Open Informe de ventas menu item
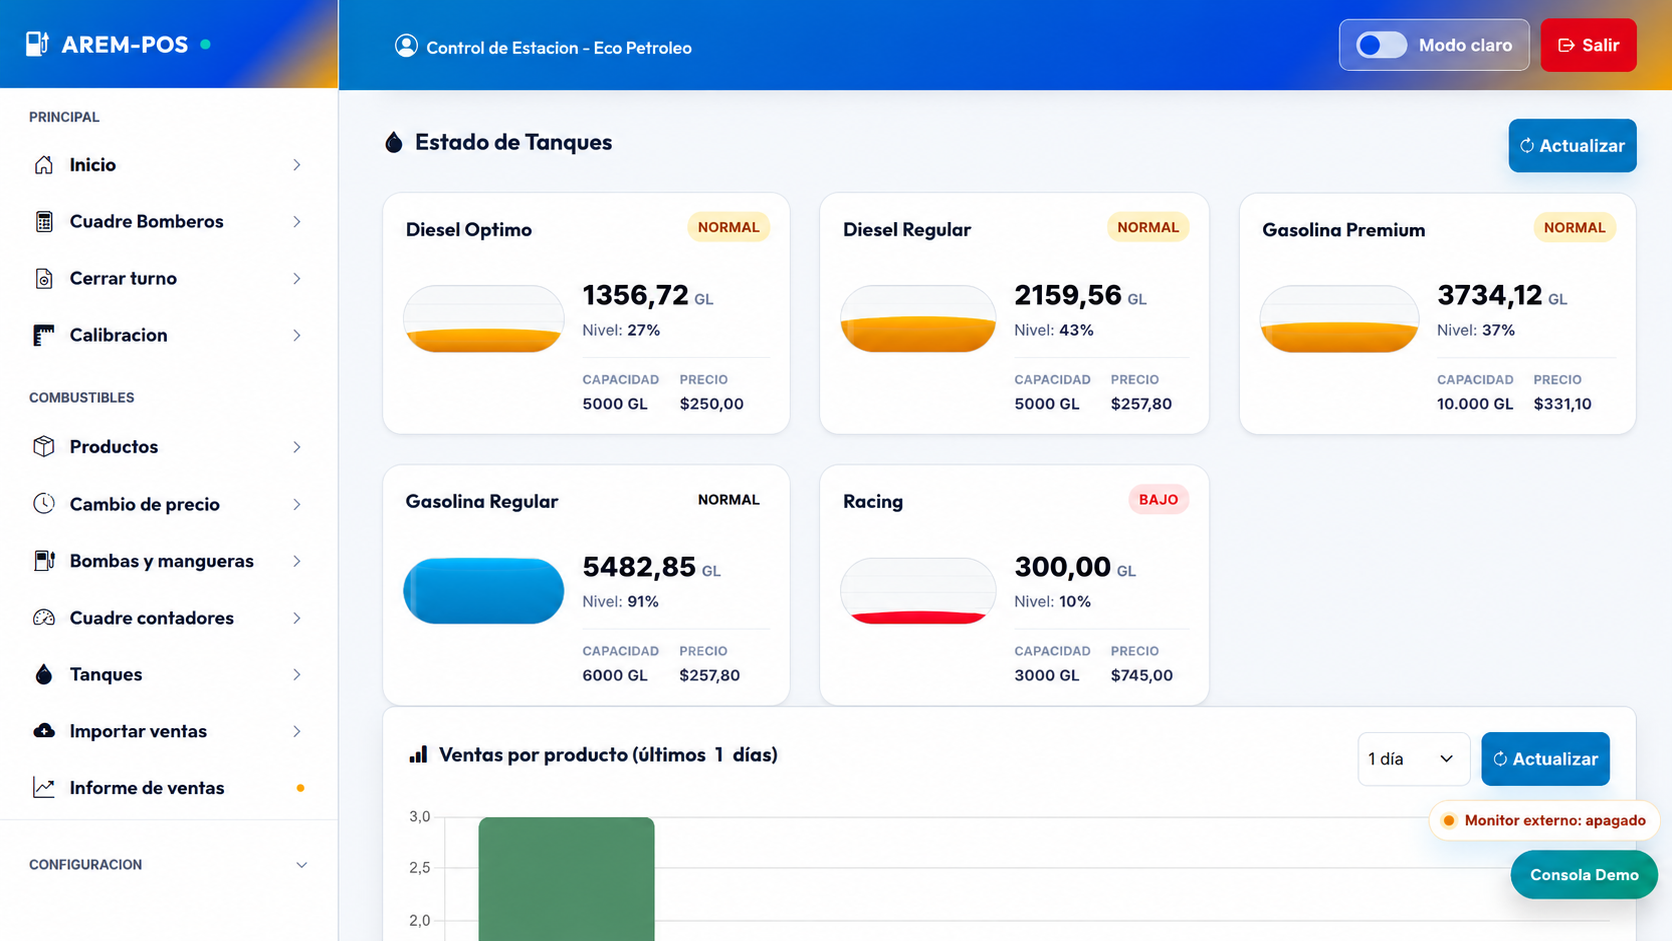 pos(168,788)
